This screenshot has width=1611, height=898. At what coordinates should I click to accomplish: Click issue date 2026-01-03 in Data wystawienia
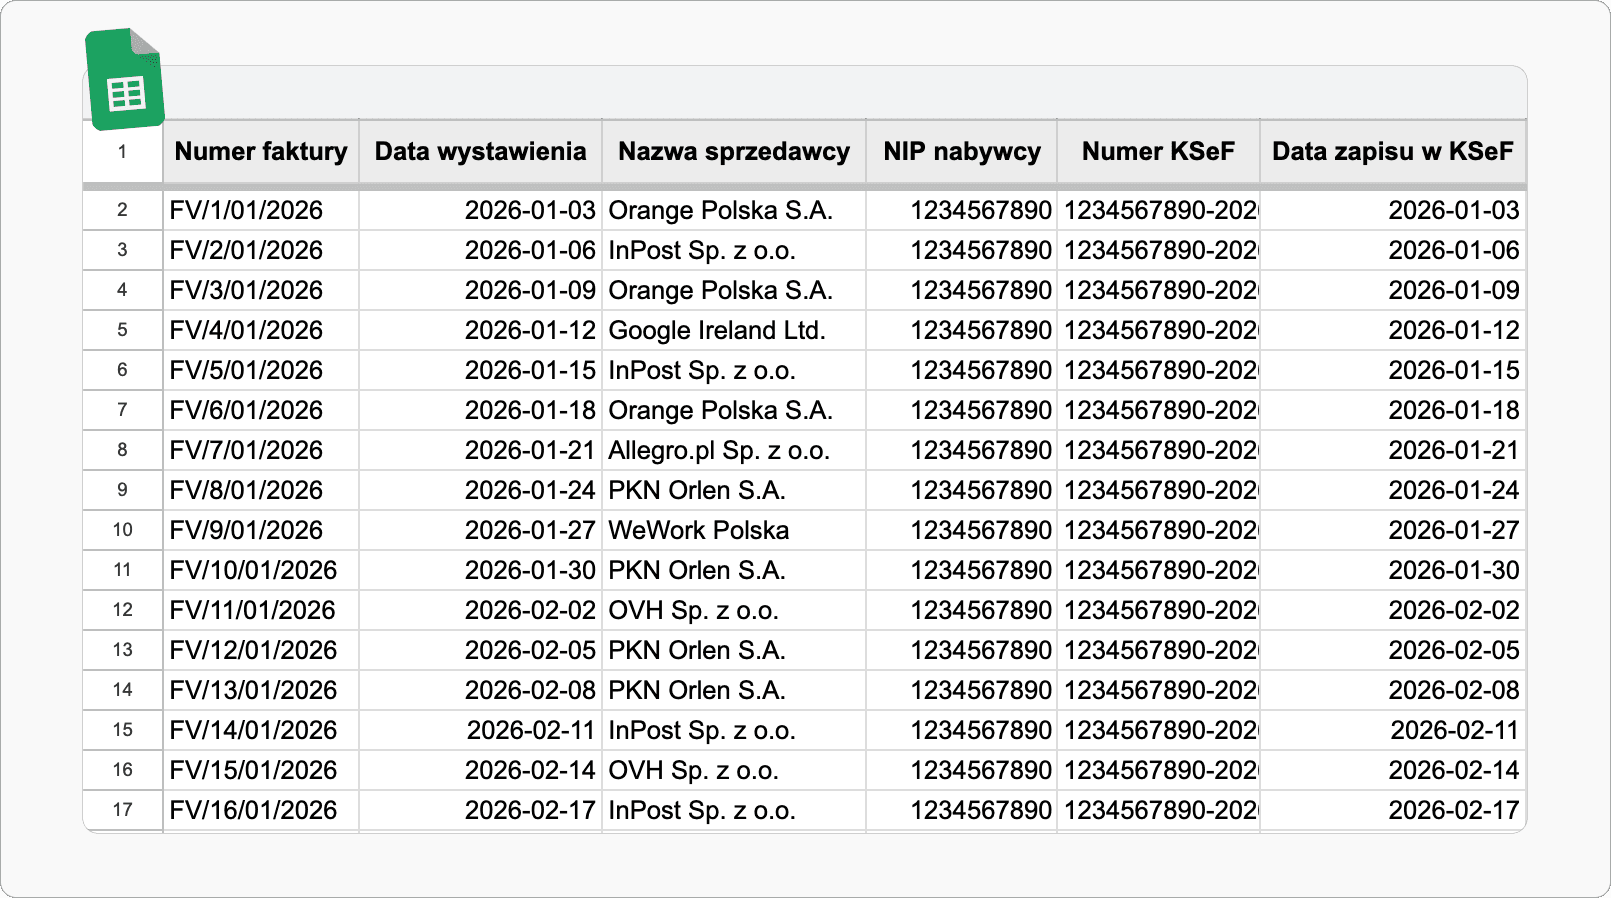click(480, 210)
